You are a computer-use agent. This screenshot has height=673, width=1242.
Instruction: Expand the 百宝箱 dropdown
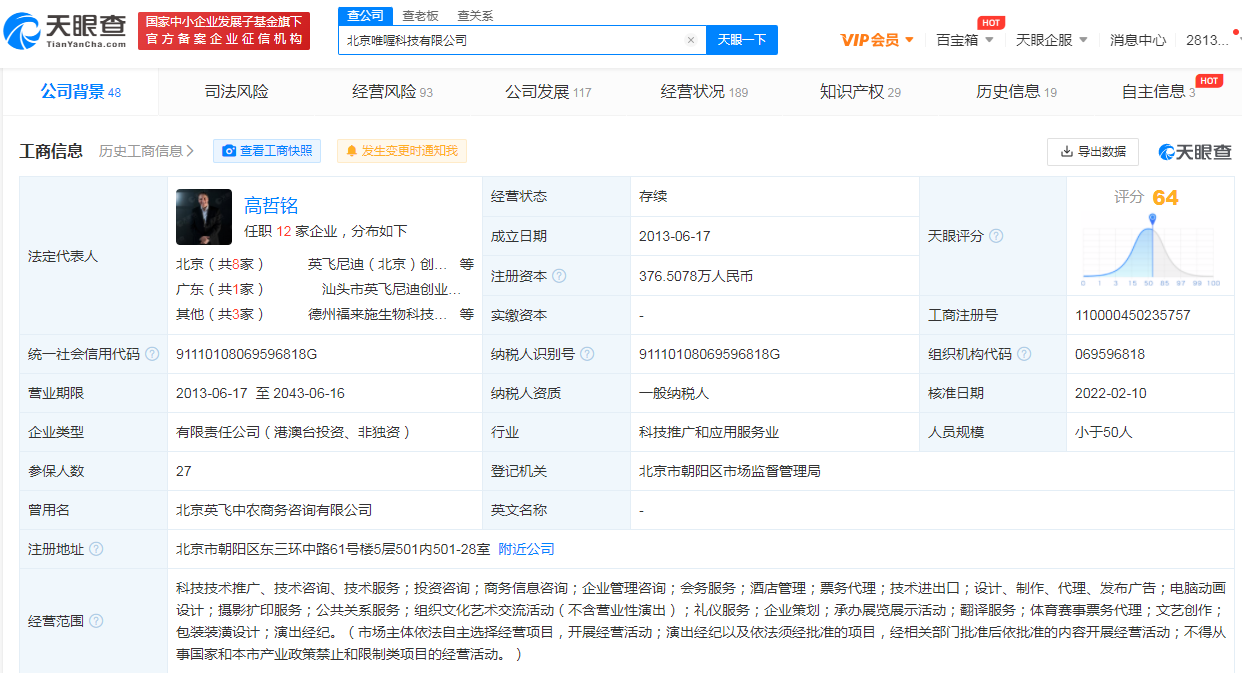click(x=963, y=39)
